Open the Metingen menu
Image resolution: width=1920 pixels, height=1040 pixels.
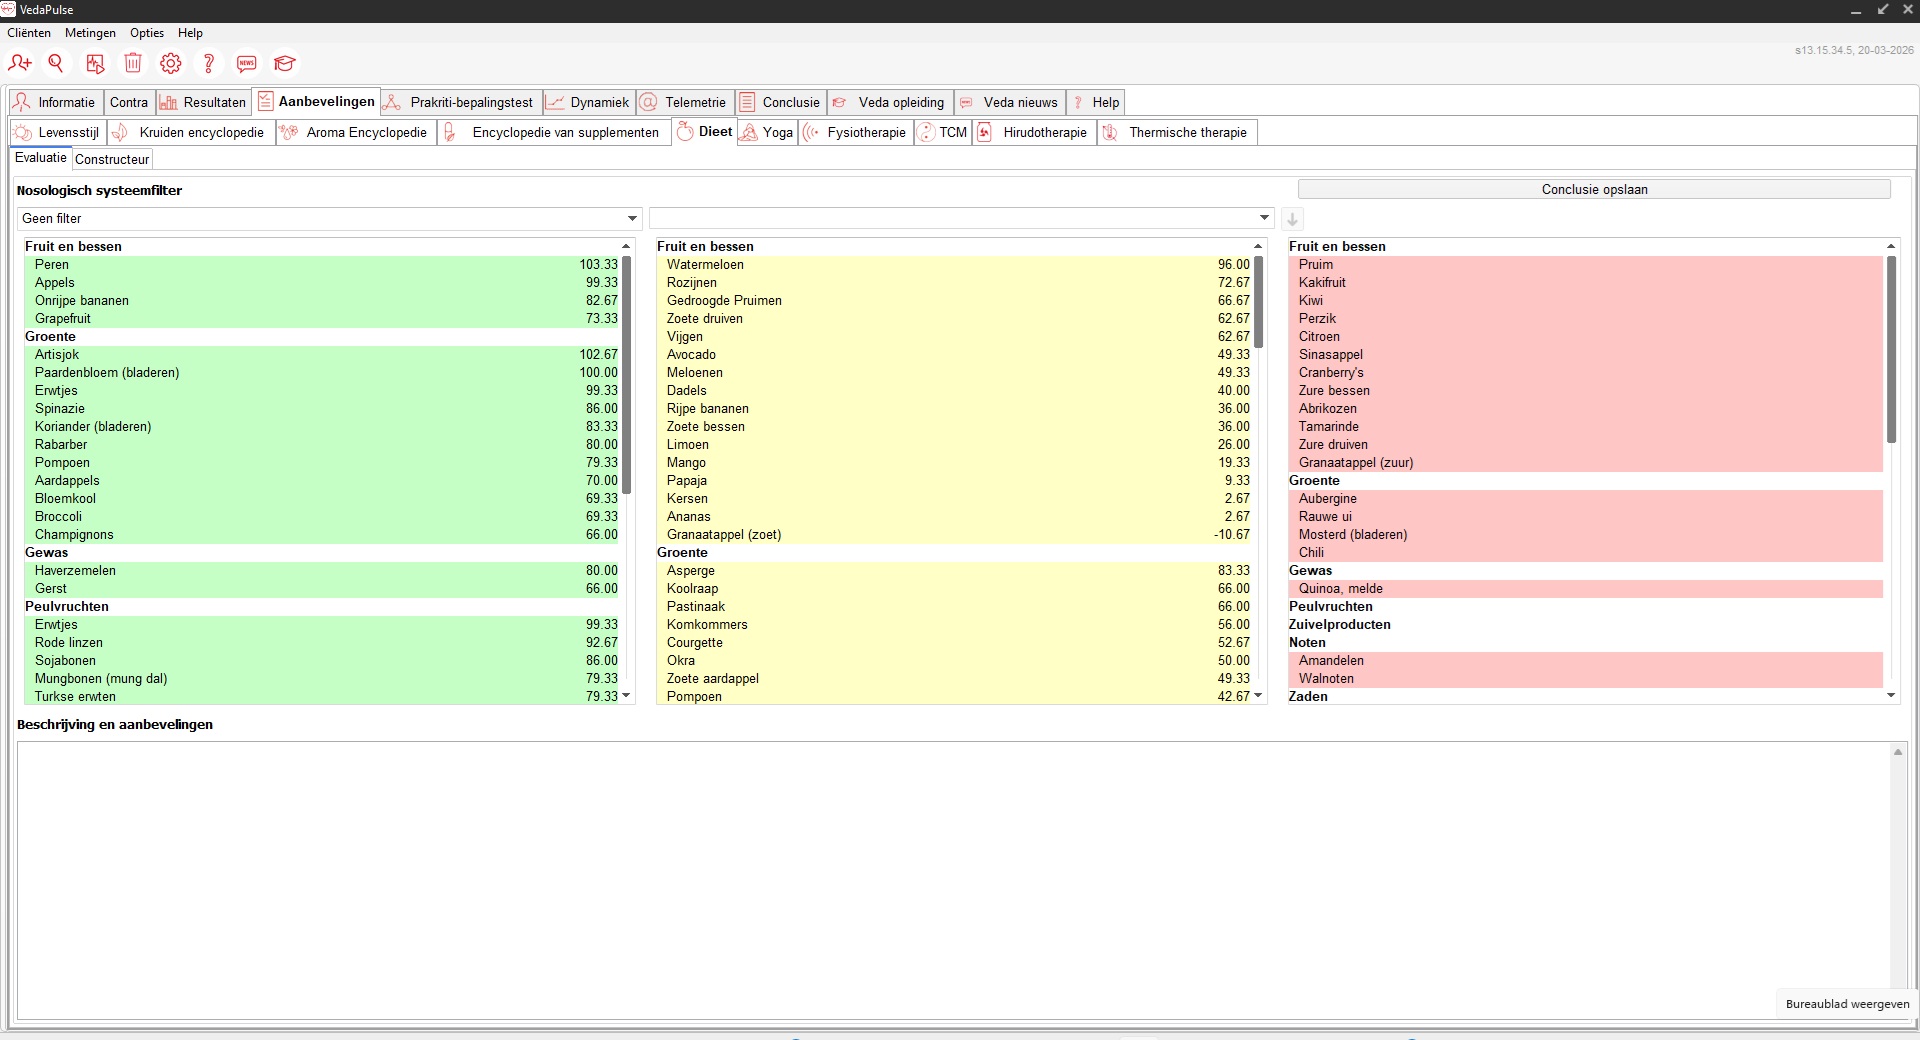tap(90, 33)
